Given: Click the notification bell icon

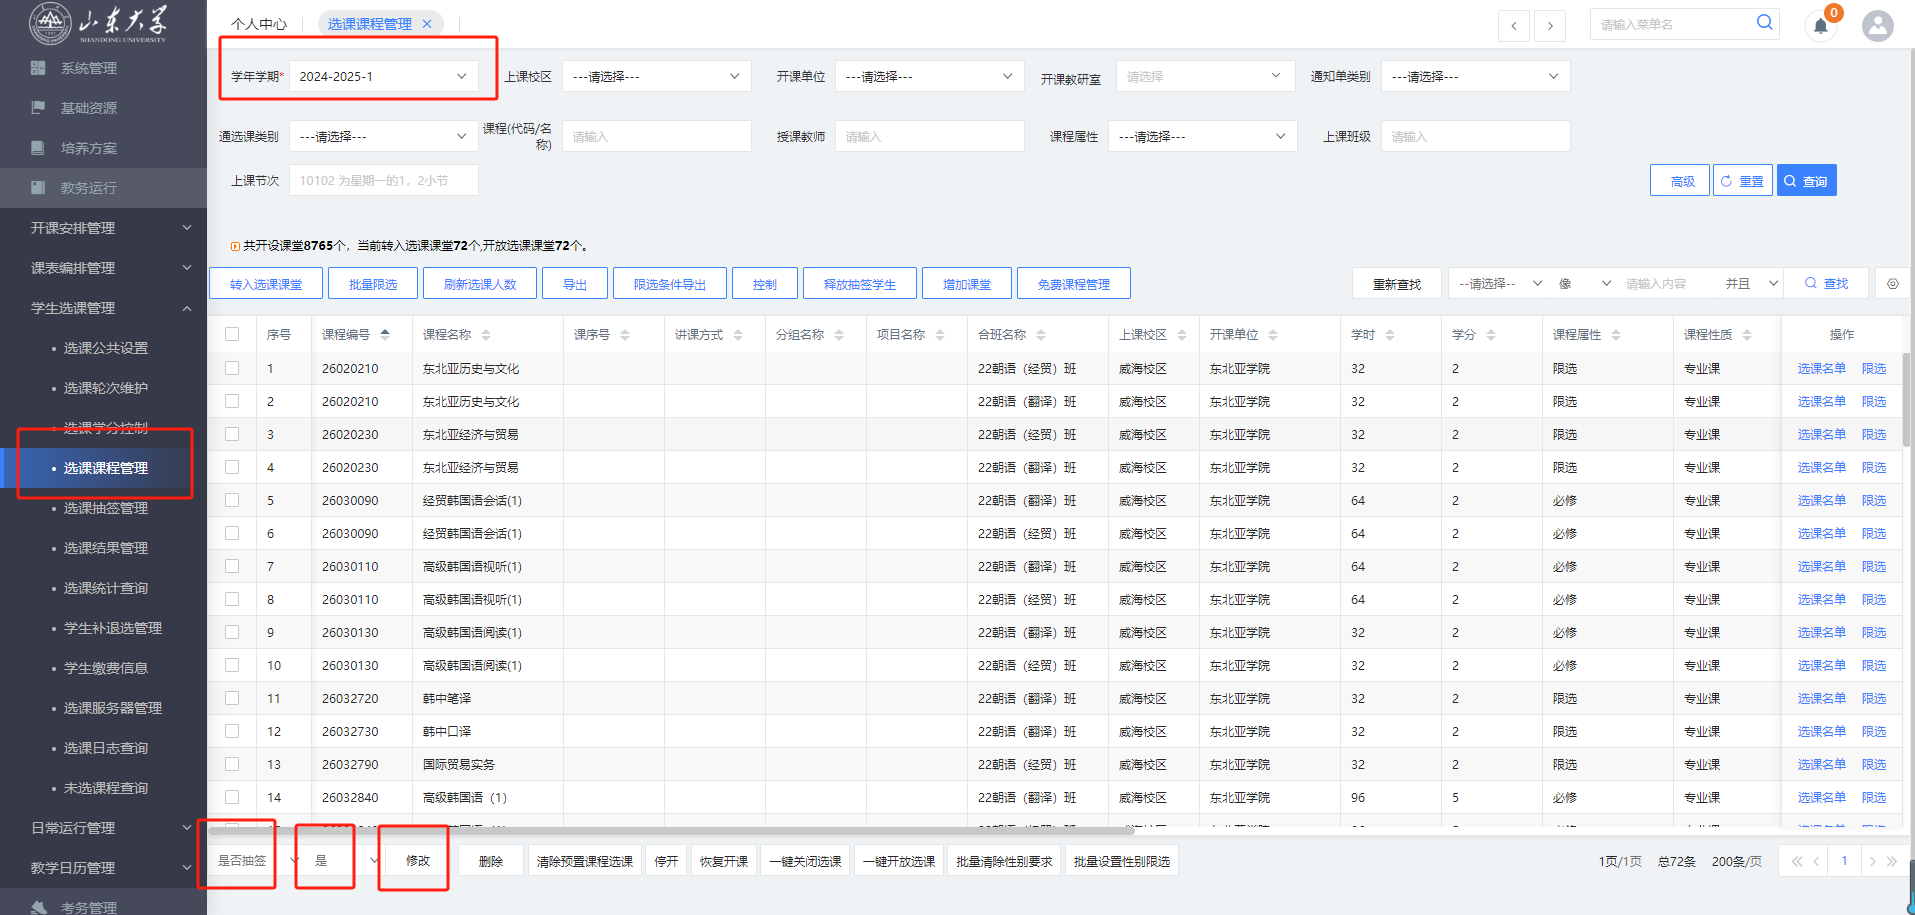Looking at the screenshot, I should coord(1821,26).
